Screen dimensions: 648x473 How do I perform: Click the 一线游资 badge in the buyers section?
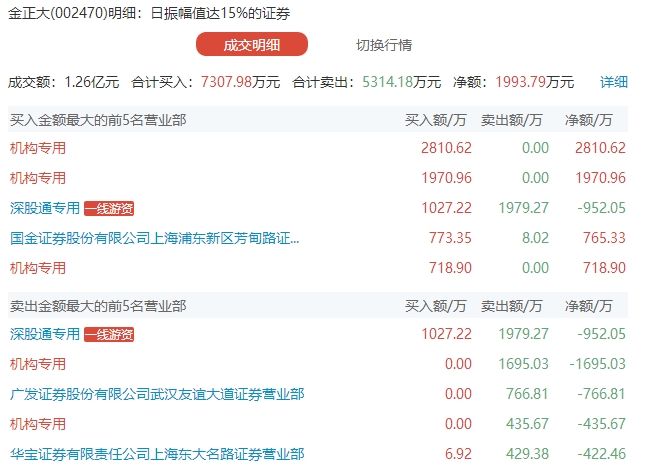[109, 209]
